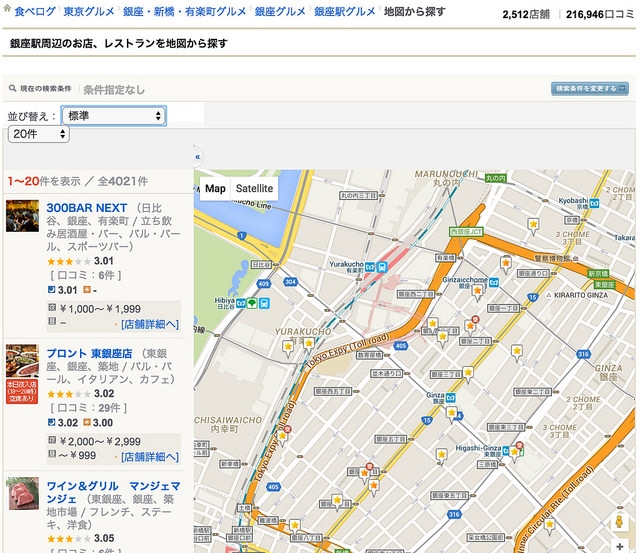This screenshot has height=553, width=640.
Task: Open the 並び替え sort dropdown
Action: pyautogui.click(x=114, y=116)
